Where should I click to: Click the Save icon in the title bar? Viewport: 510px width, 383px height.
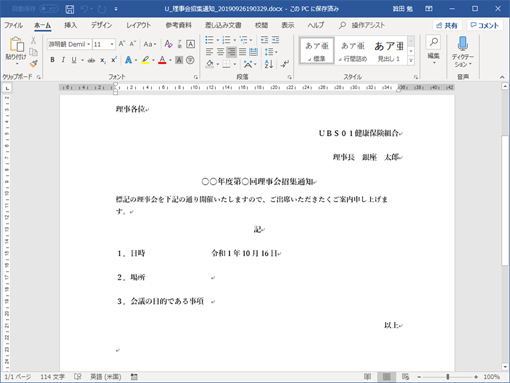tap(70, 9)
